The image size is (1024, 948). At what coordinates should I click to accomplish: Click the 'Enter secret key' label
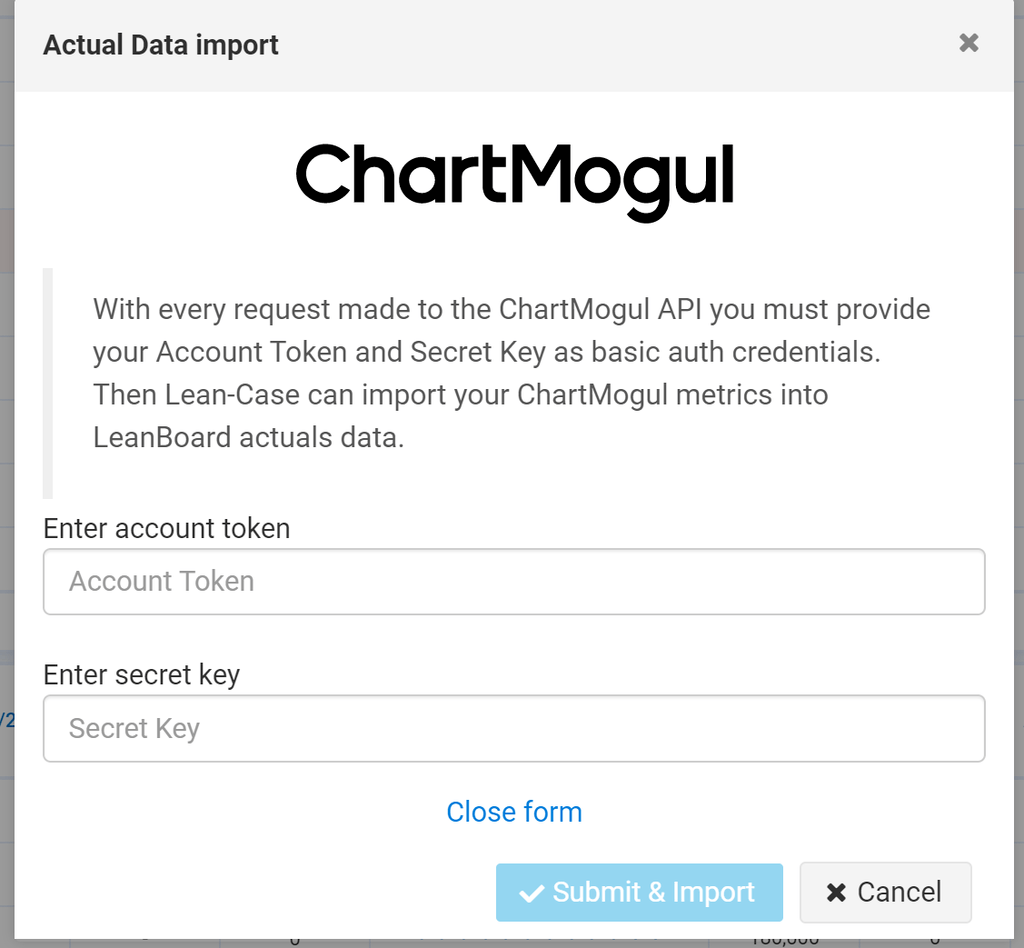tap(141, 675)
